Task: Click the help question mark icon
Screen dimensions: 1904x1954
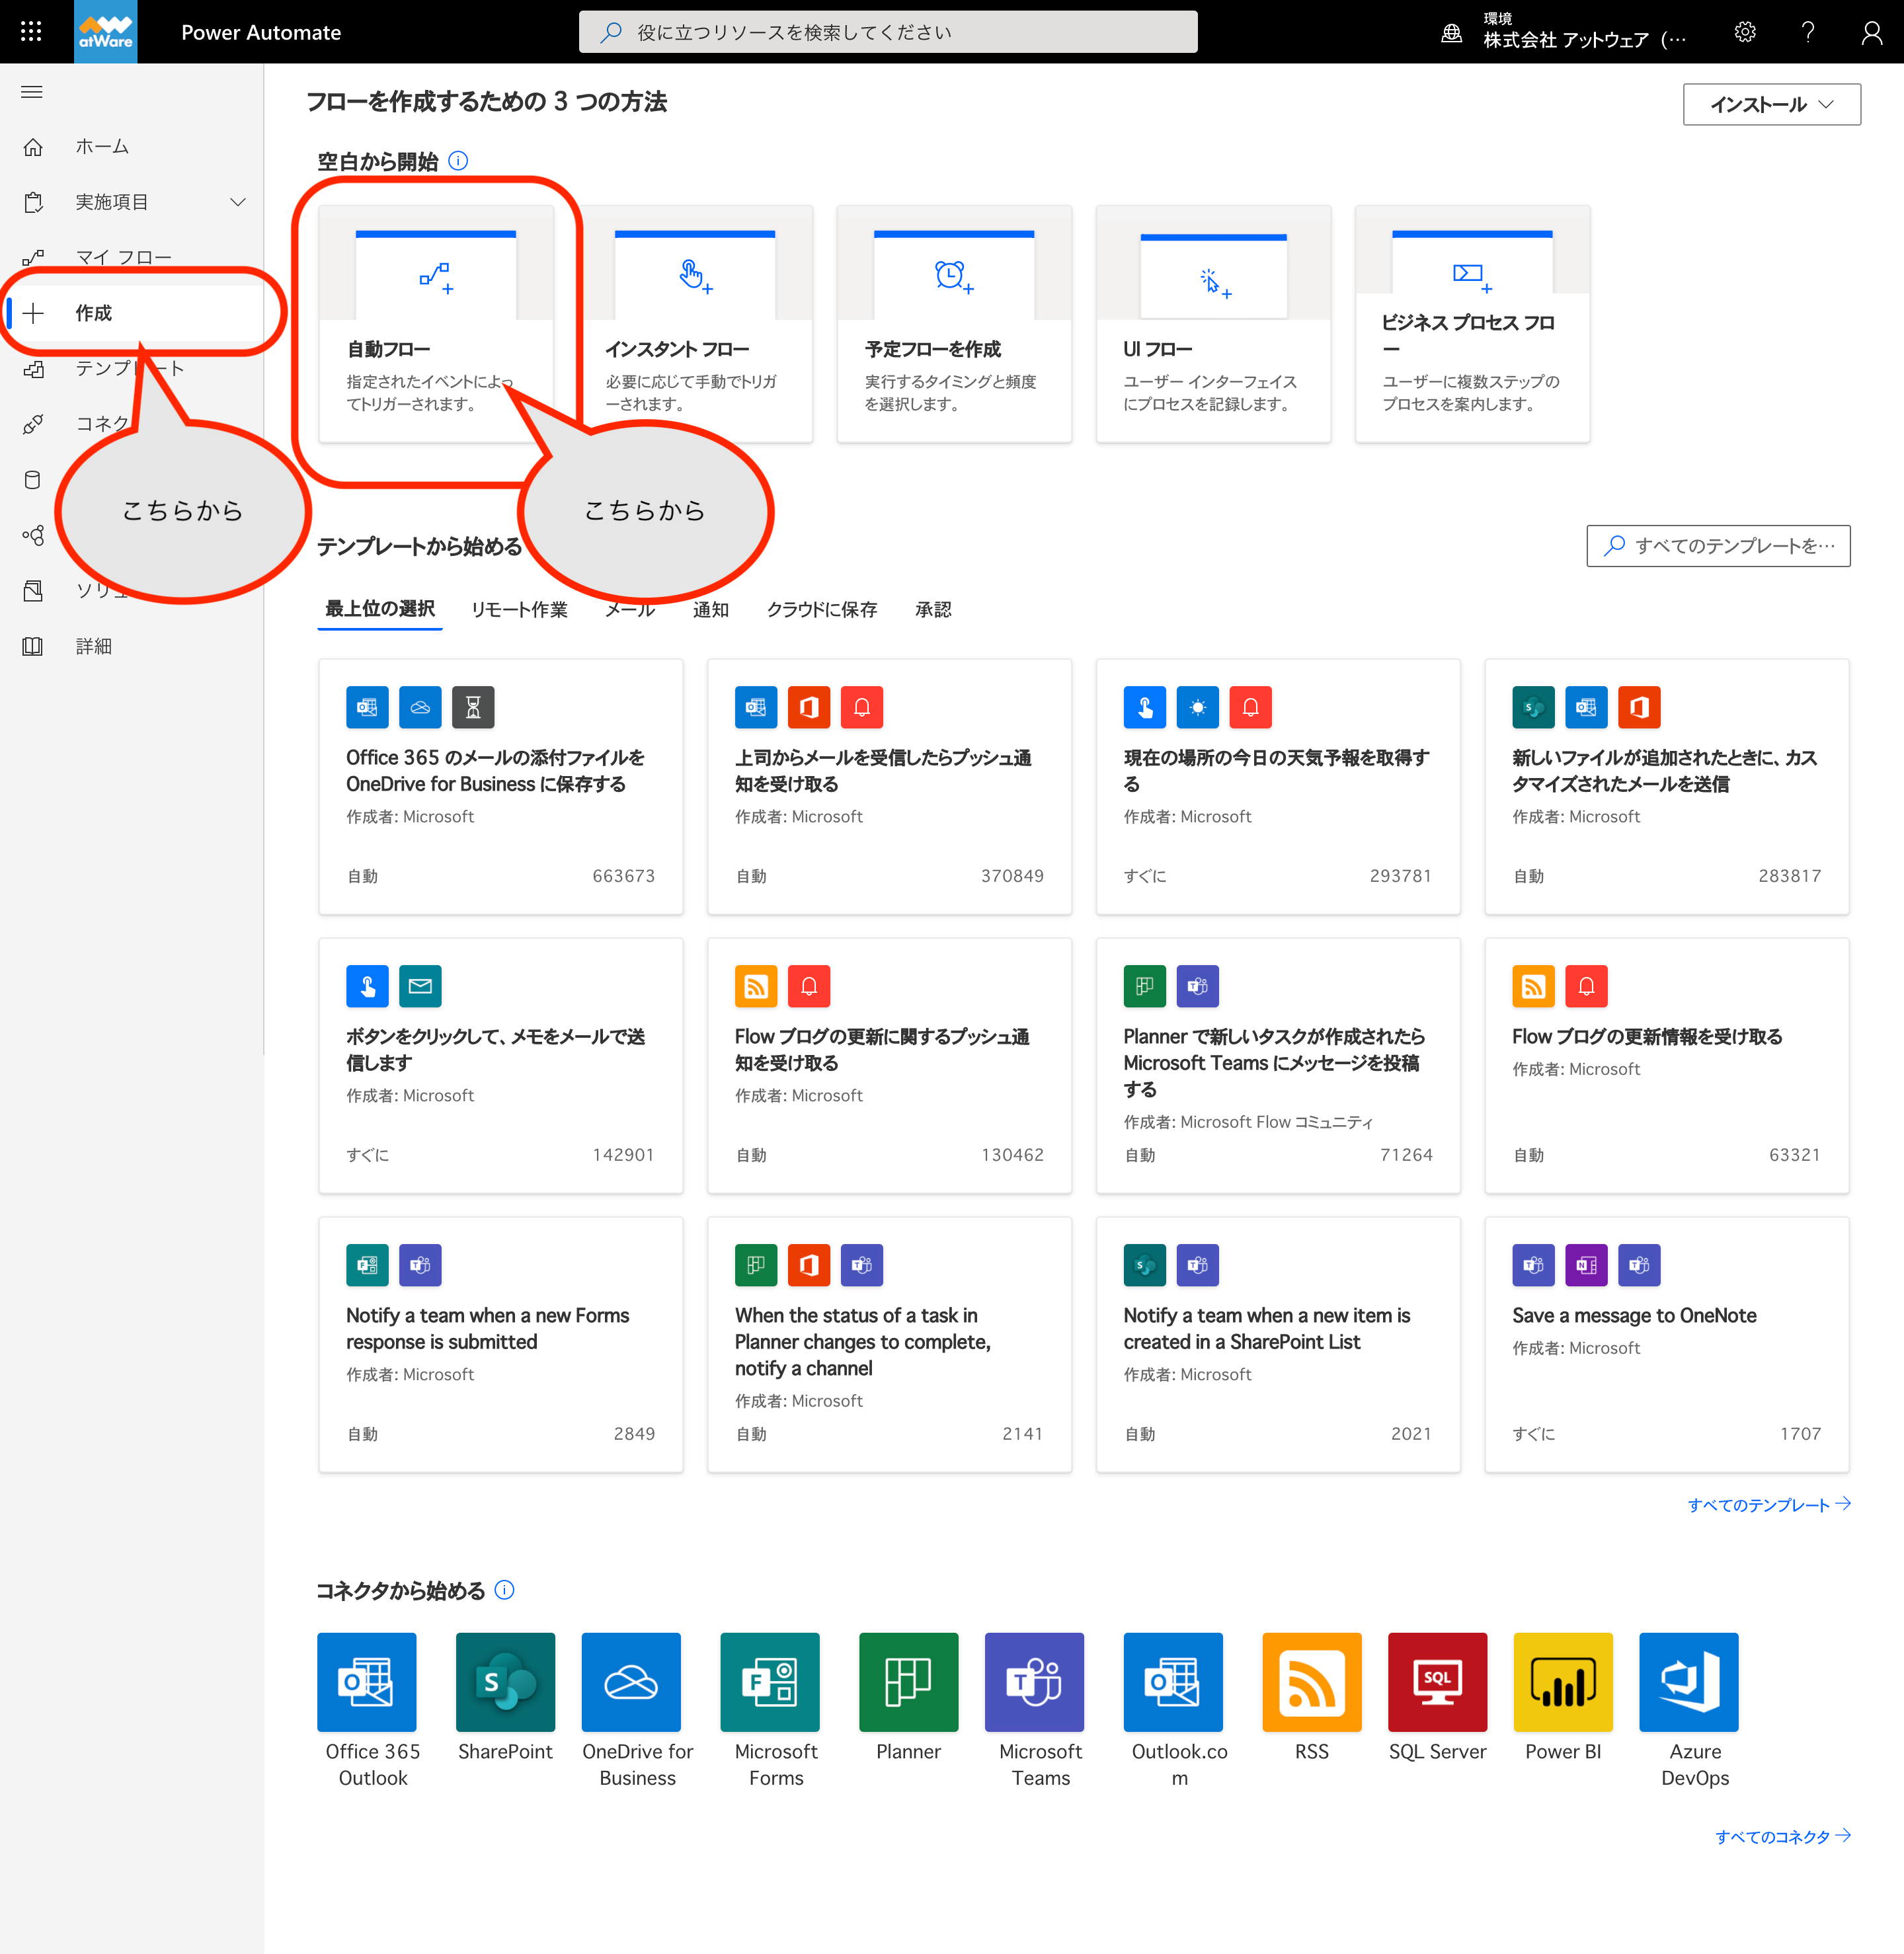Action: click(1807, 32)
